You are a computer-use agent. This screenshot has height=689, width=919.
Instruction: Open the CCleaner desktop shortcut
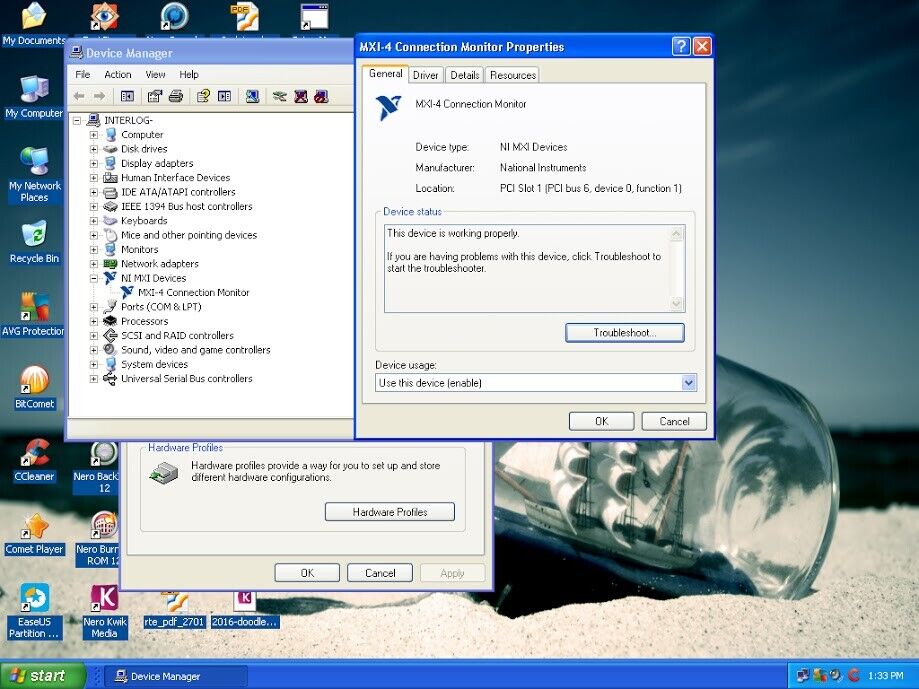(34, 461)
